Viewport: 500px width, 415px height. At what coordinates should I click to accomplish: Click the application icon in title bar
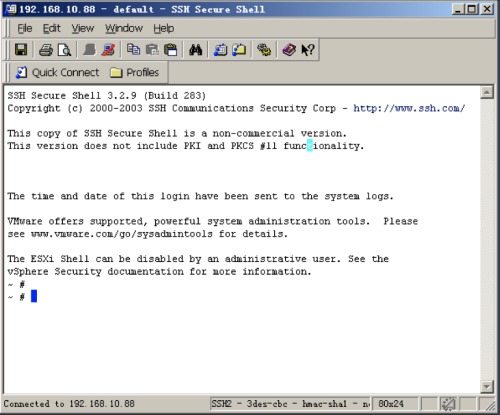click(10, 9)
